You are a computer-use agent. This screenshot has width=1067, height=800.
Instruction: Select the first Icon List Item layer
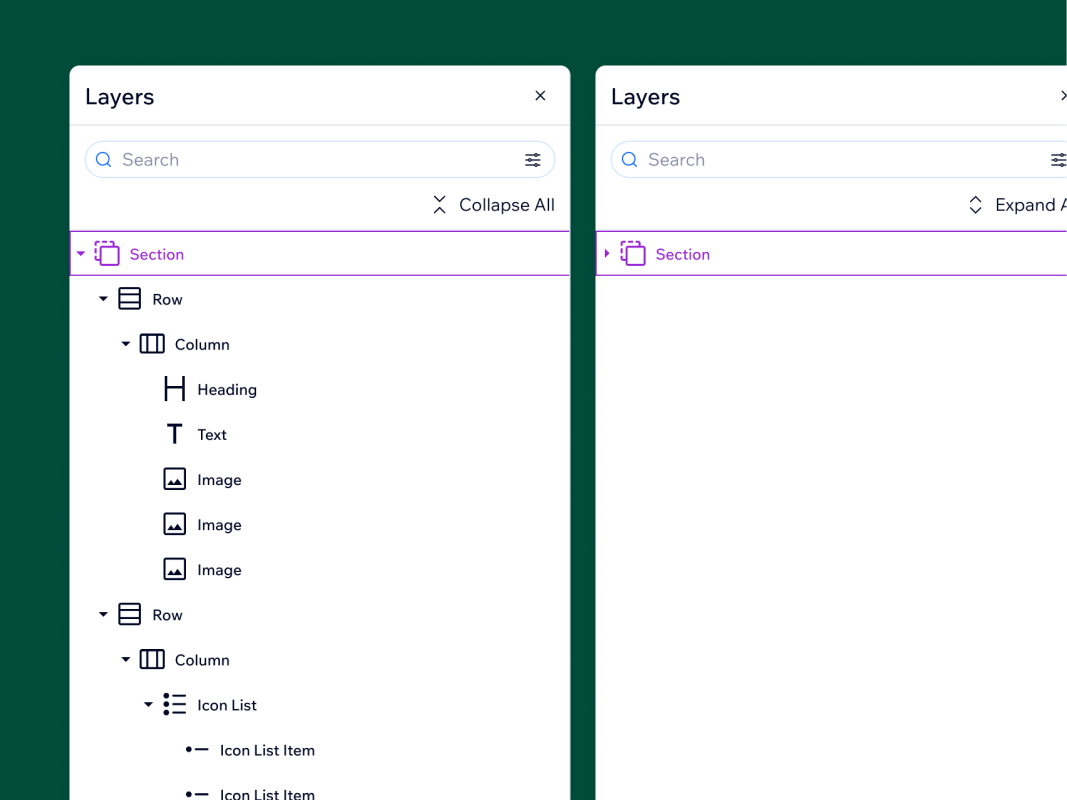267,750
